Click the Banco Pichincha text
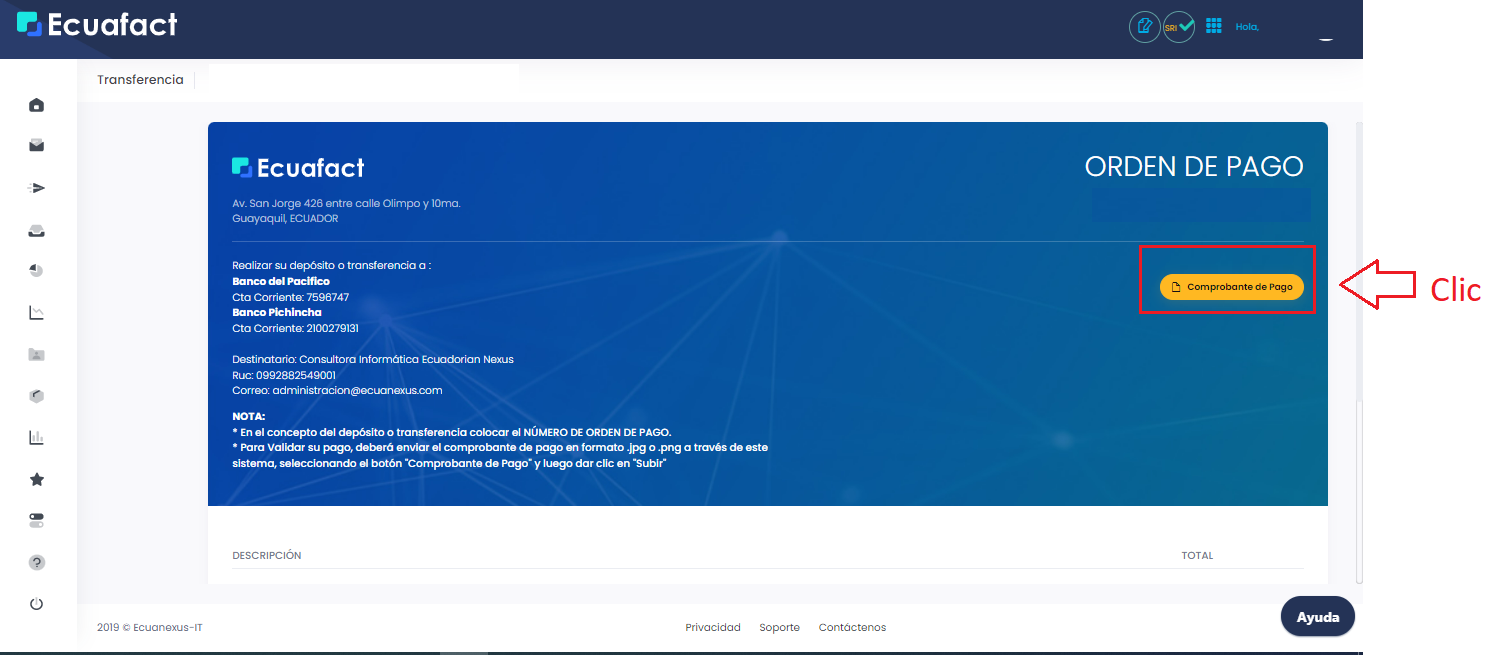This screenshot has height=655, width=1491. point(277,312)
